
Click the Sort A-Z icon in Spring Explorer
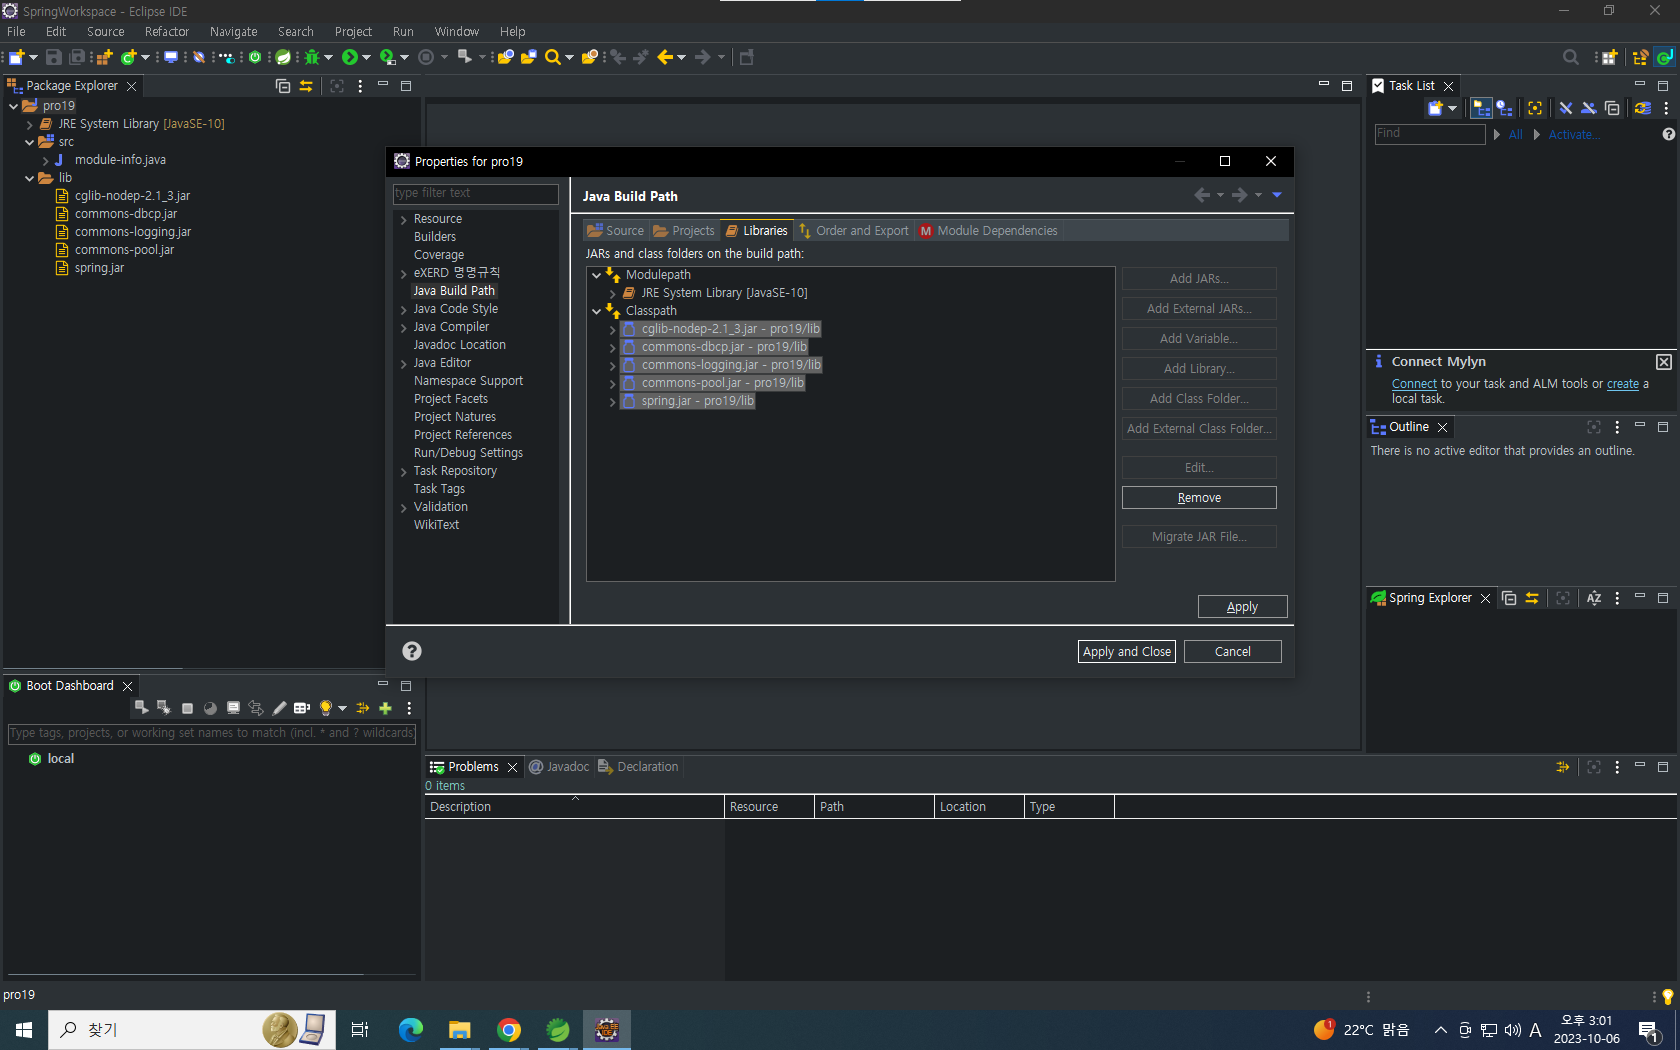pos(1594,598)
